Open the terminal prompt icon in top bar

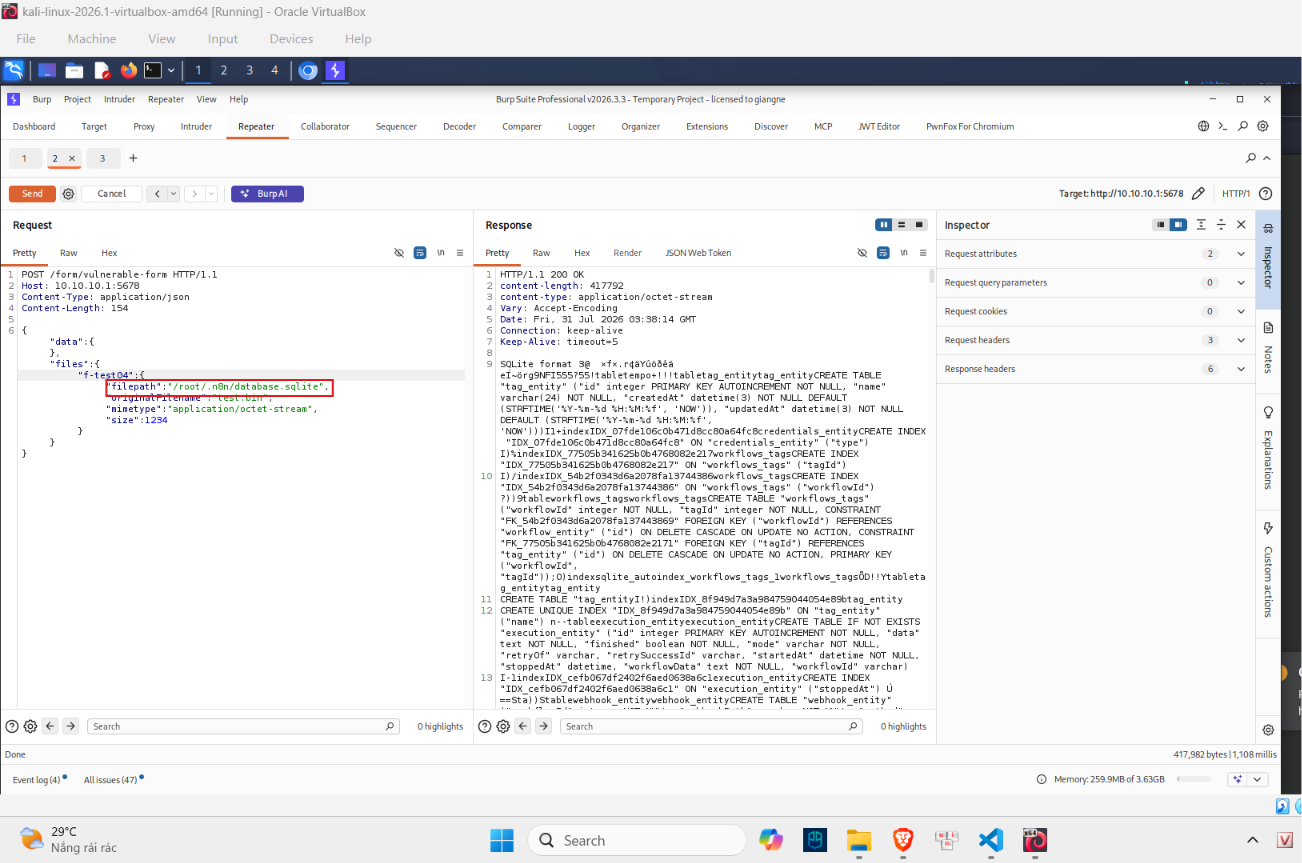(1223, 126)
